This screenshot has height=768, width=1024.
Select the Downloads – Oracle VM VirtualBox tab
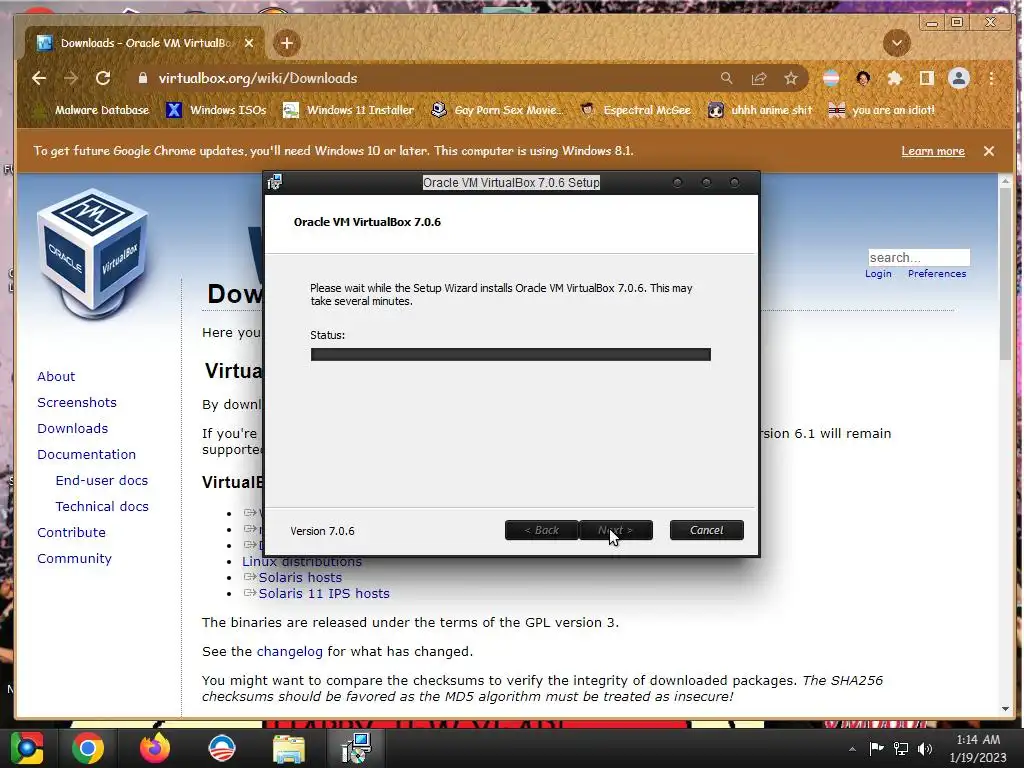146,43
